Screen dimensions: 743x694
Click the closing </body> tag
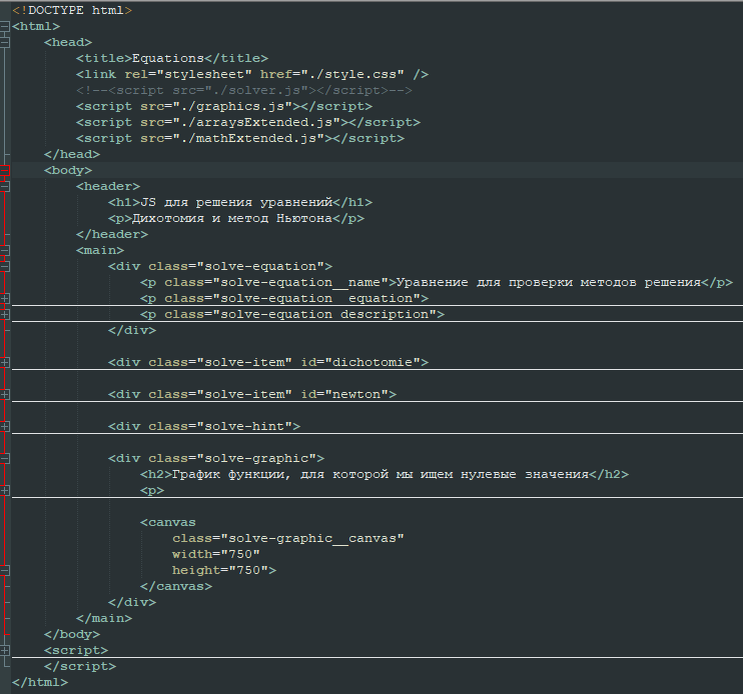point(72,634)
